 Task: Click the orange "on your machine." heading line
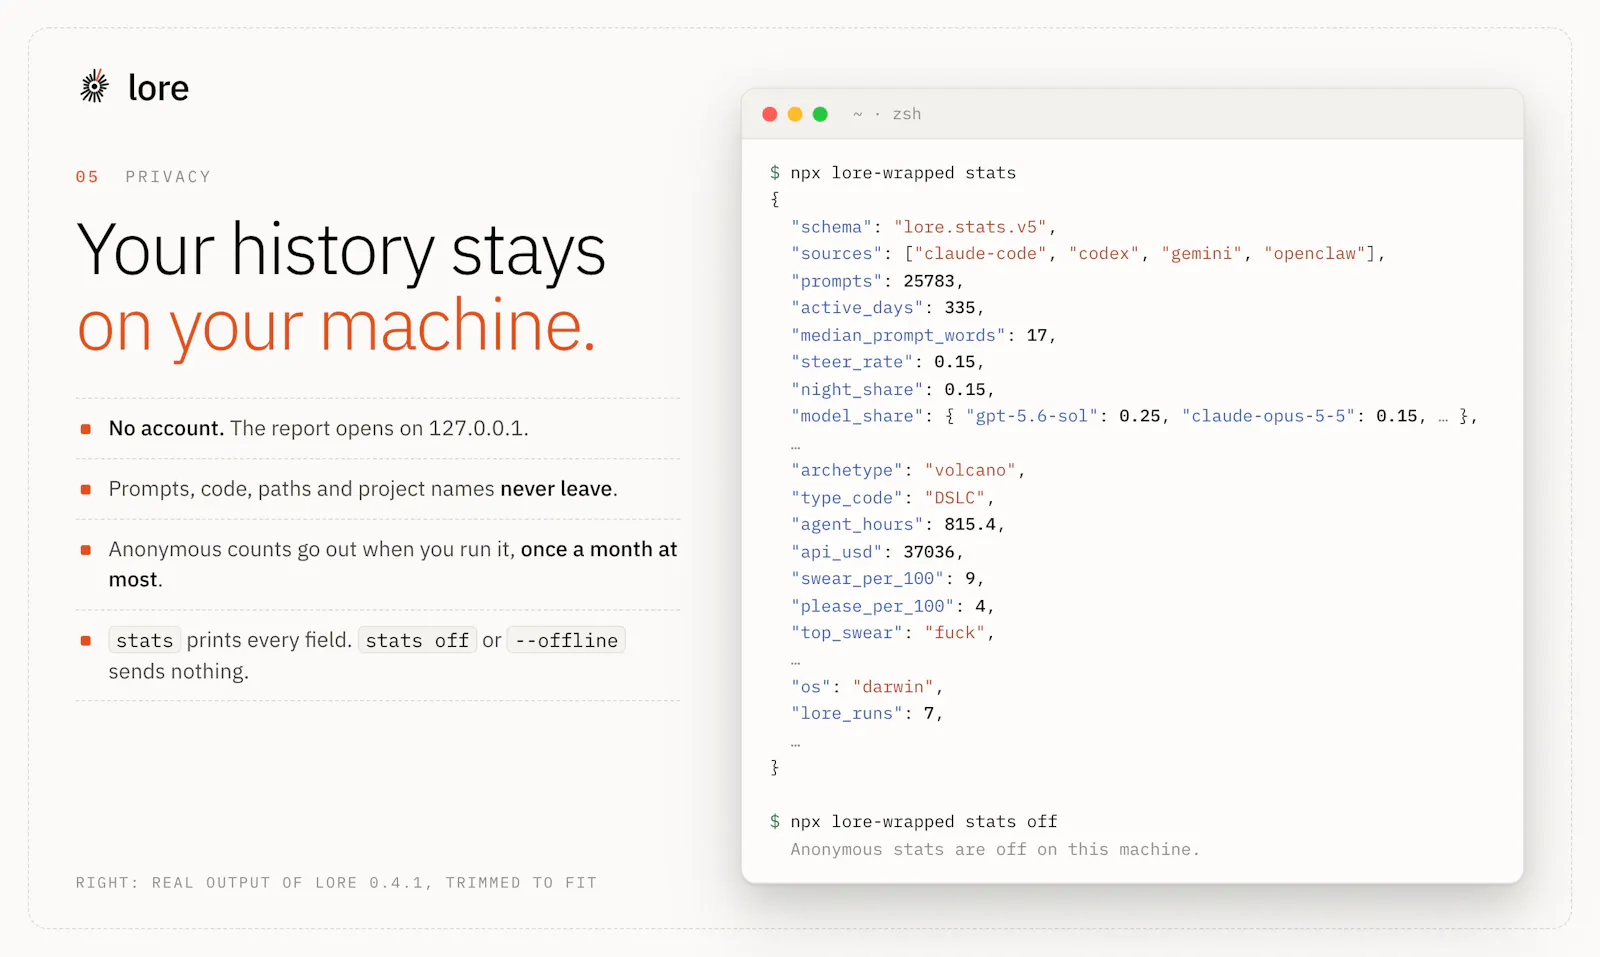336,326
